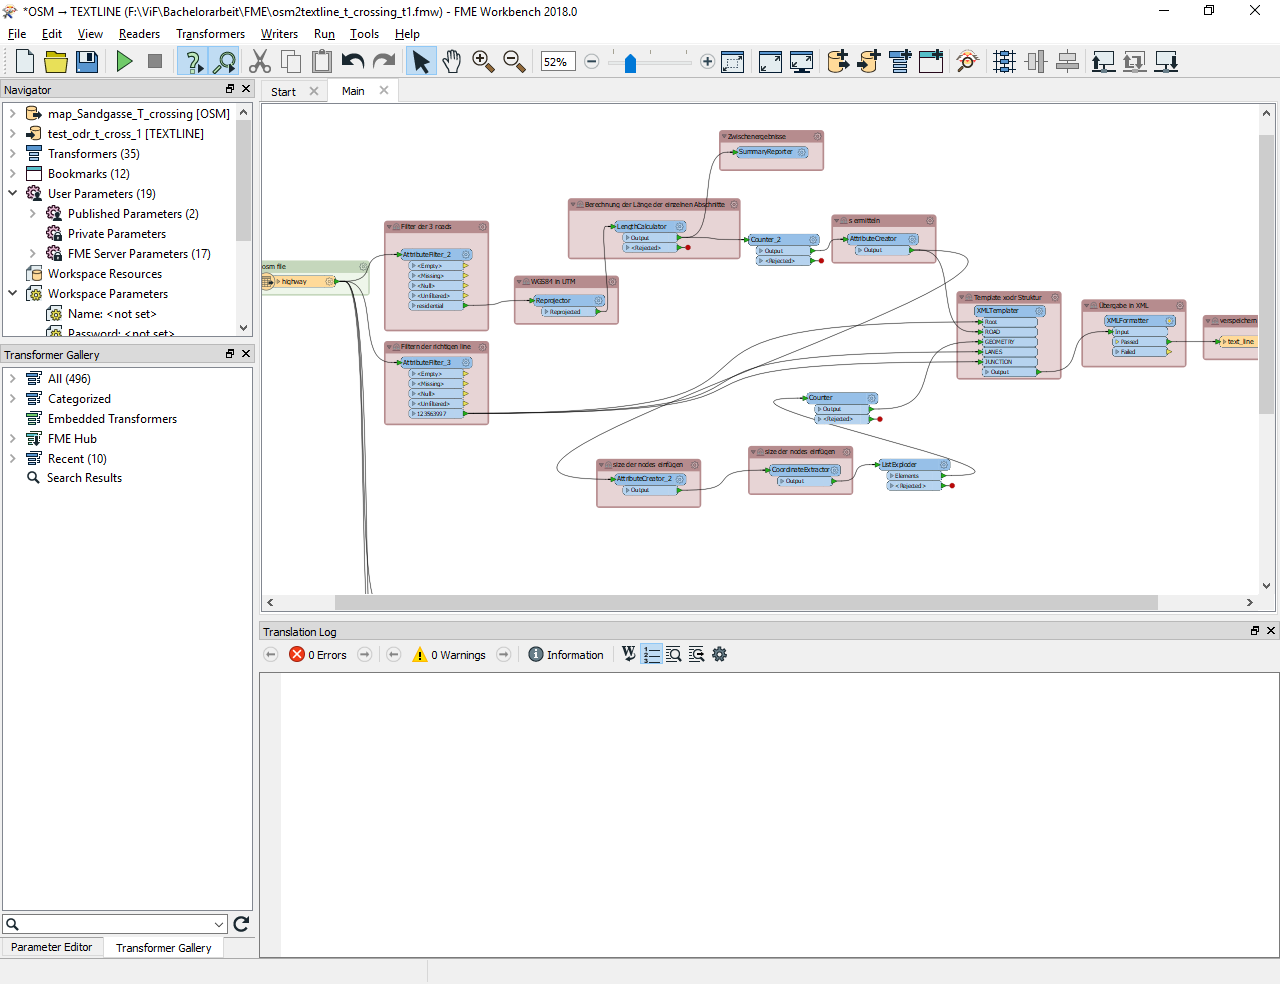Add a Transformer toolbar icon
The image size is (1280, 984).
(x=900, y=62)
